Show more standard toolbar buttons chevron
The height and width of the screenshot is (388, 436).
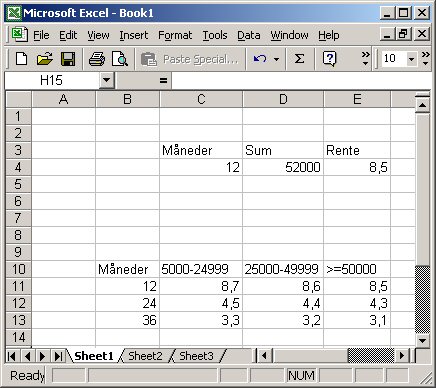366,58
